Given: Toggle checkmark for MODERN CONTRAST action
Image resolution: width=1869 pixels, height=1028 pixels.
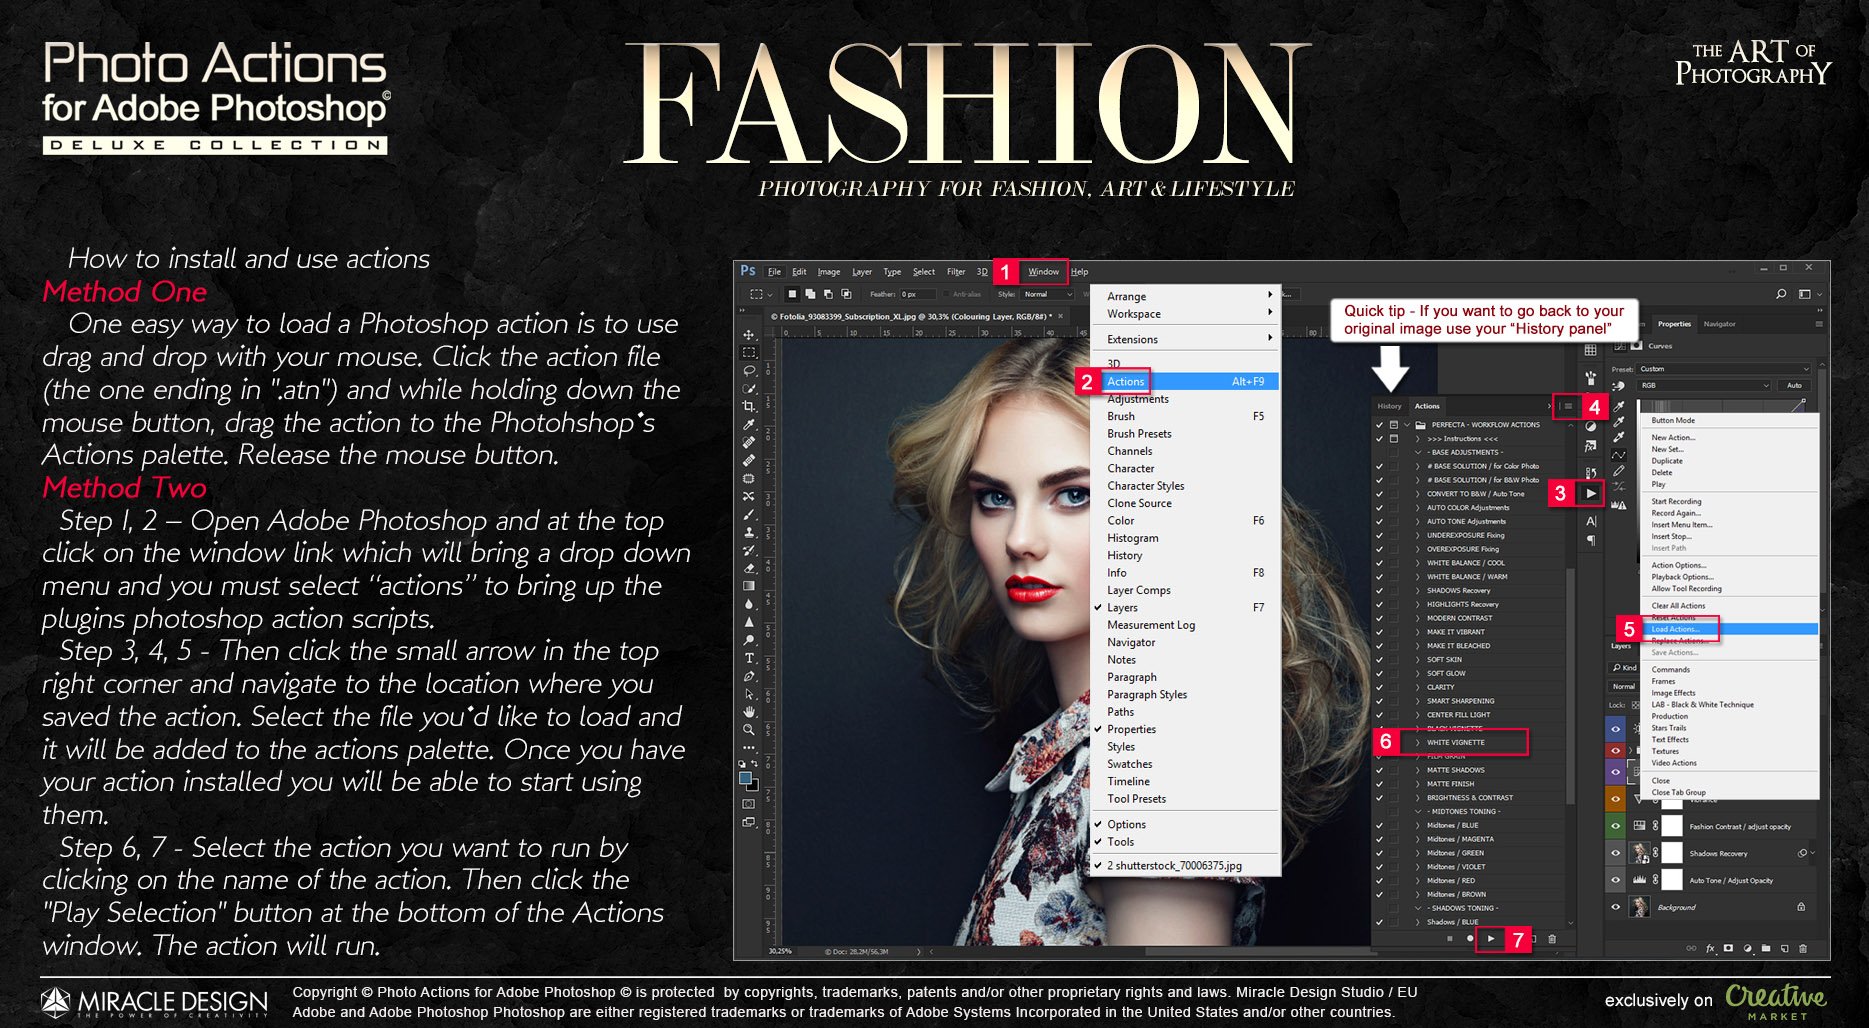Looking at the screenshot, I should click(1379, 618).
